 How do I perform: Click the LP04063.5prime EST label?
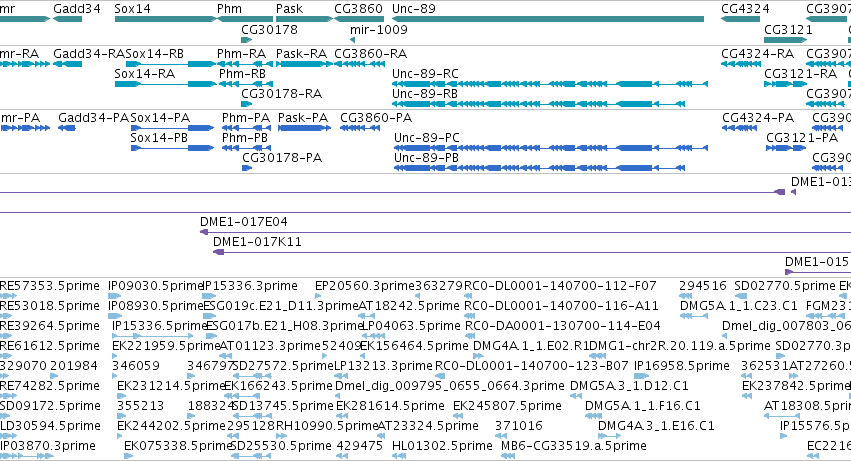click(411, 326)
